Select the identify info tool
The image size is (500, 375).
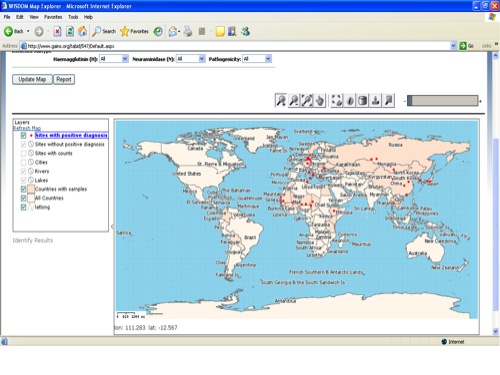tap(350, 100)
